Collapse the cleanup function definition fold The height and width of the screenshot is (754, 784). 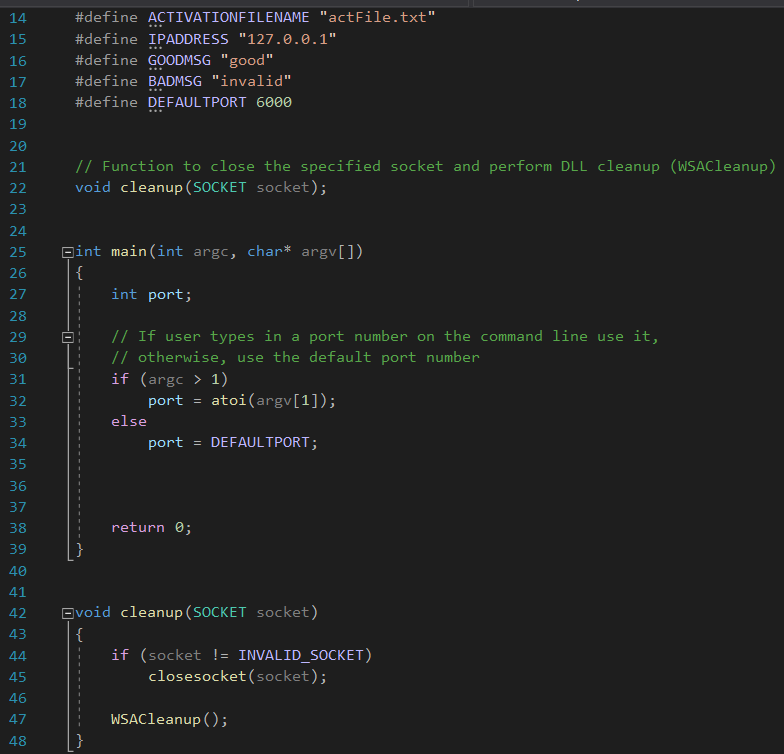pos(68,614)
